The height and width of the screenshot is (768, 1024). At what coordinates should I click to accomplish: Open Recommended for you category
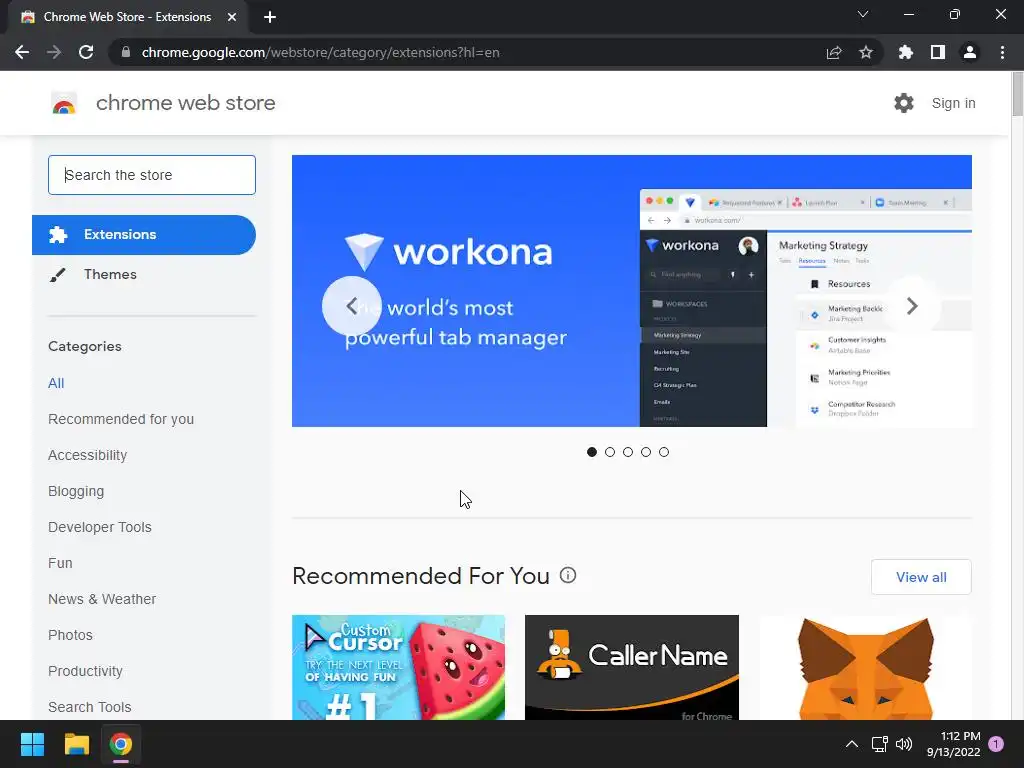click(x=121, y=419)
